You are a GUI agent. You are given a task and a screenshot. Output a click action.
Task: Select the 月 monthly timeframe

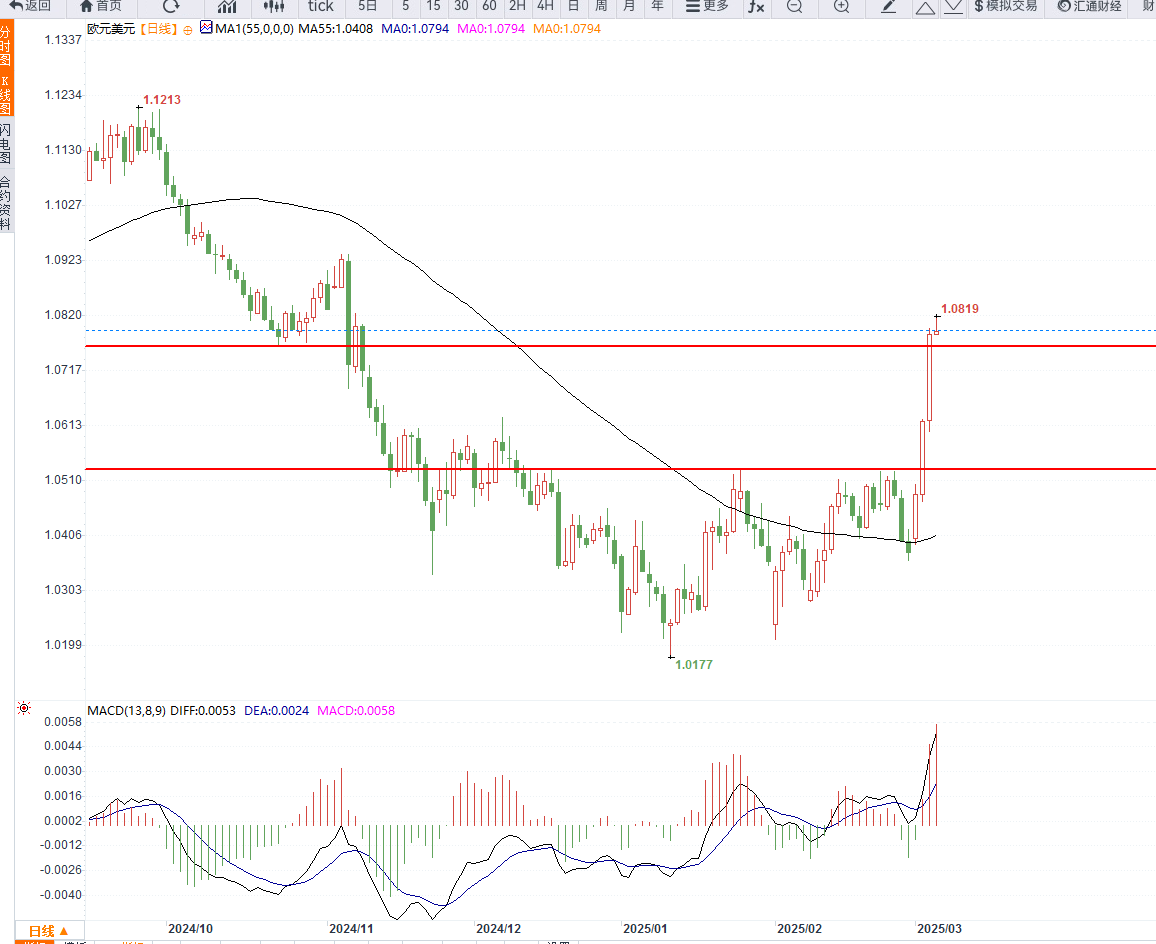[x=629, y=7]
